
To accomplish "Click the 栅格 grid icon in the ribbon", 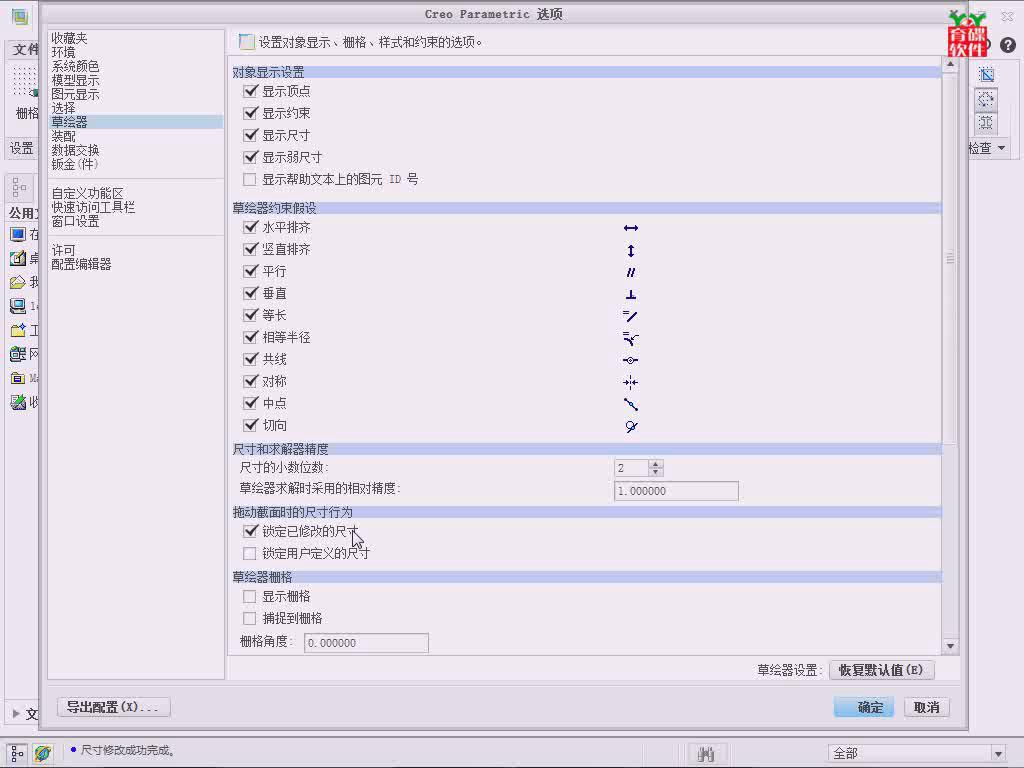I will pos(25,84).
